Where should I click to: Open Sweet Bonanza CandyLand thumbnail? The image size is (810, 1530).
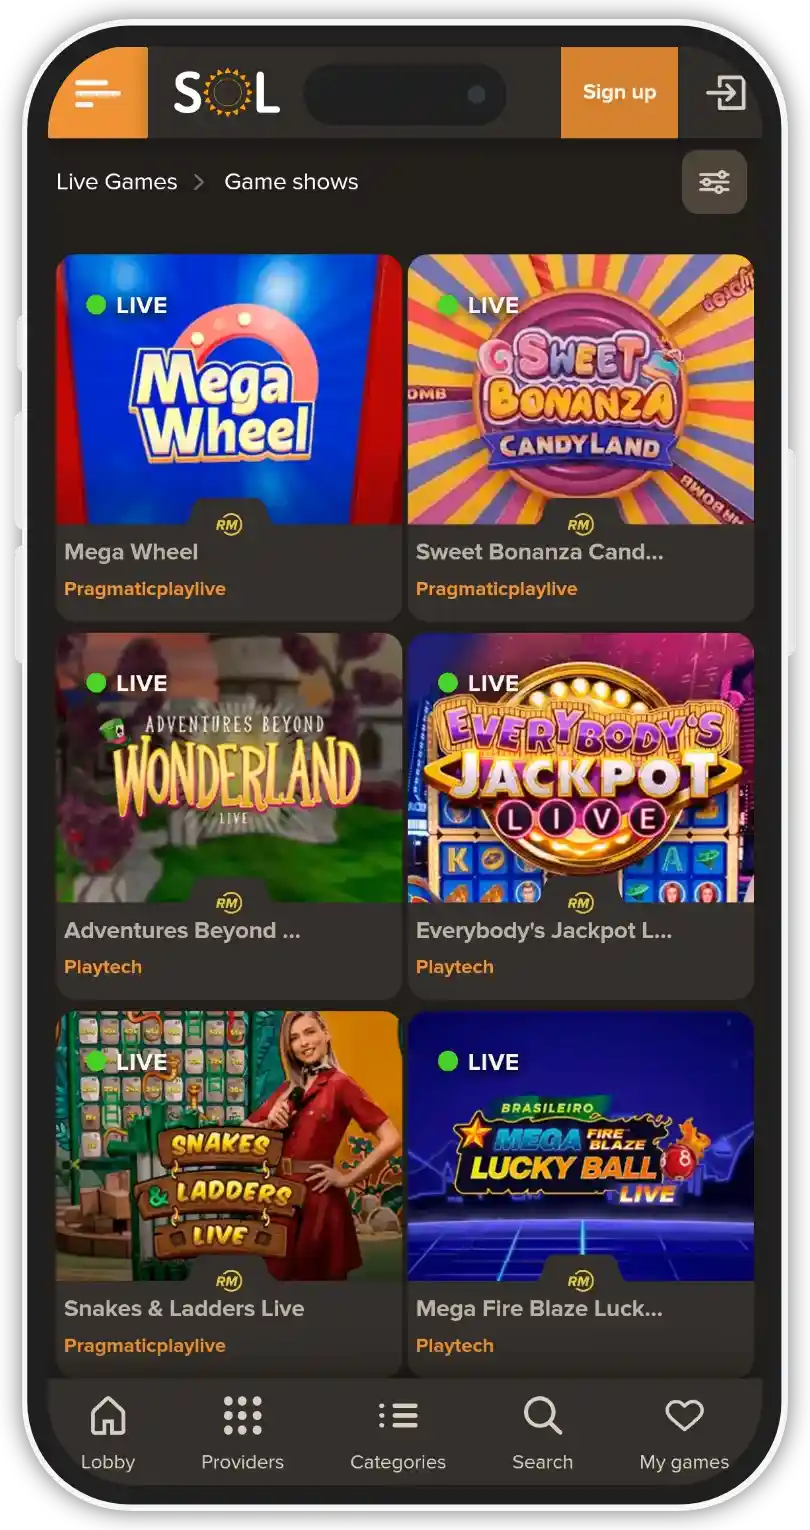pos(581,389)
